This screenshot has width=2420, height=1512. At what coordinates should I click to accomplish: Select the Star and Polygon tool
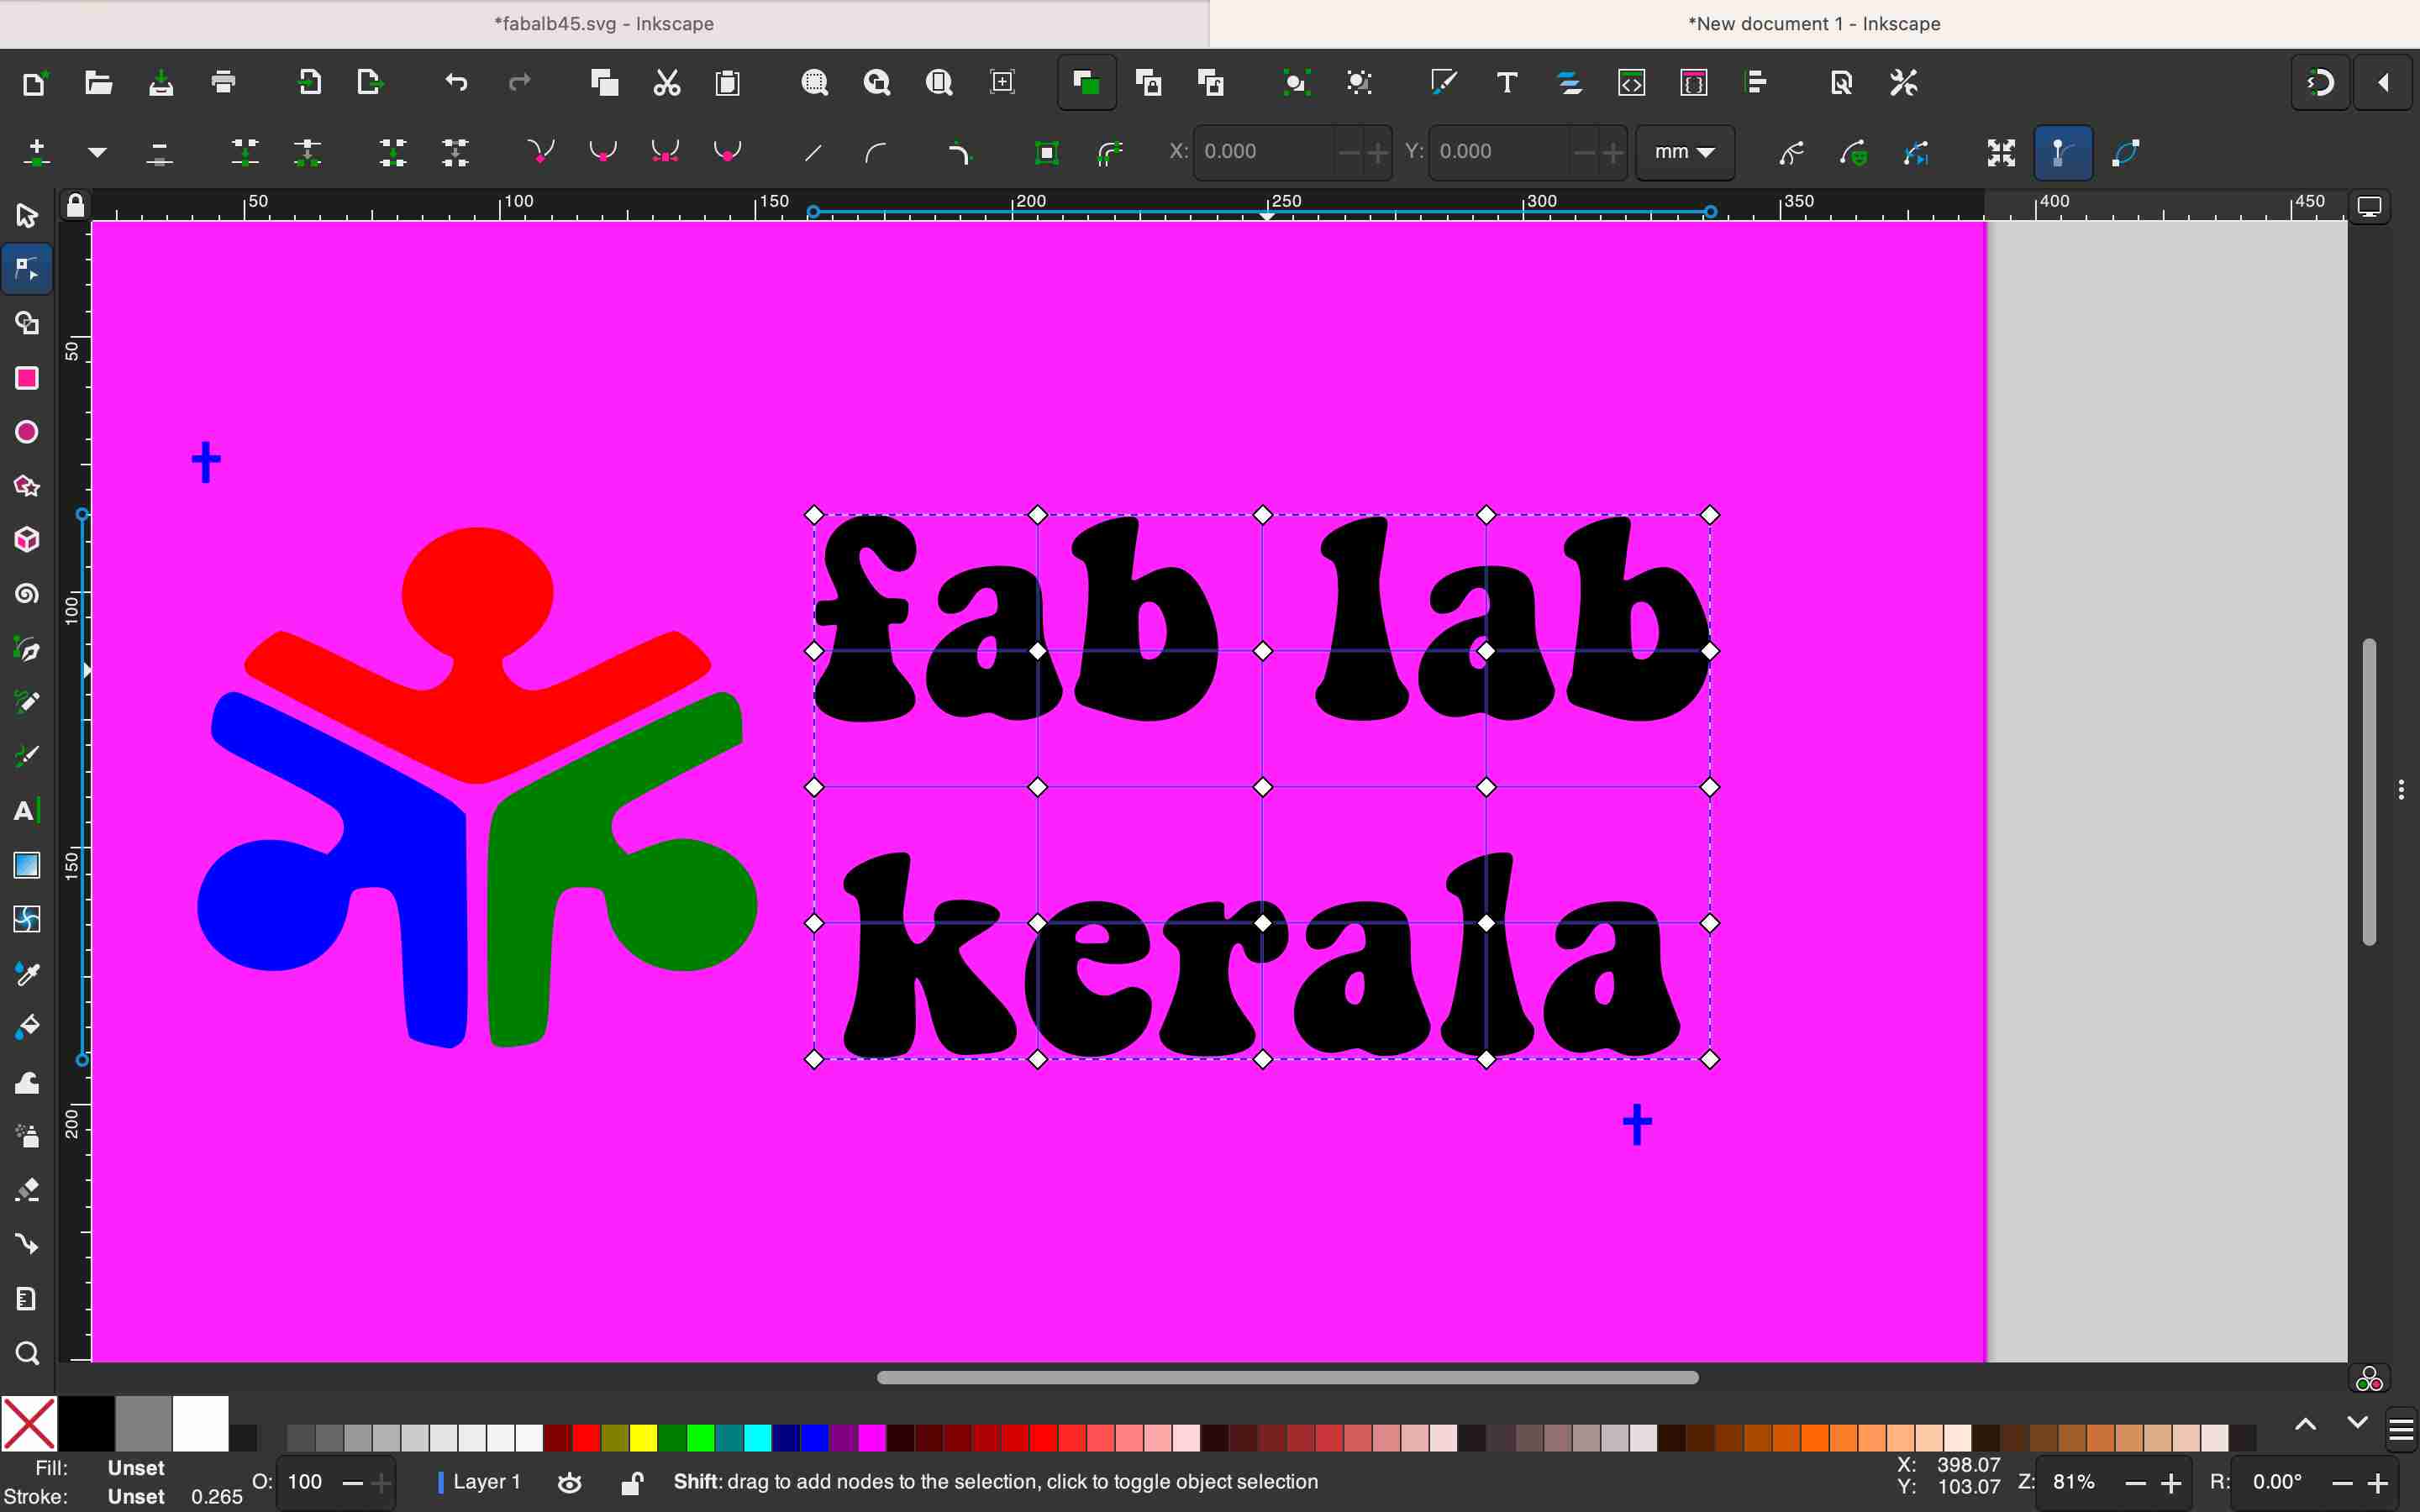click(x=27, y=486)
